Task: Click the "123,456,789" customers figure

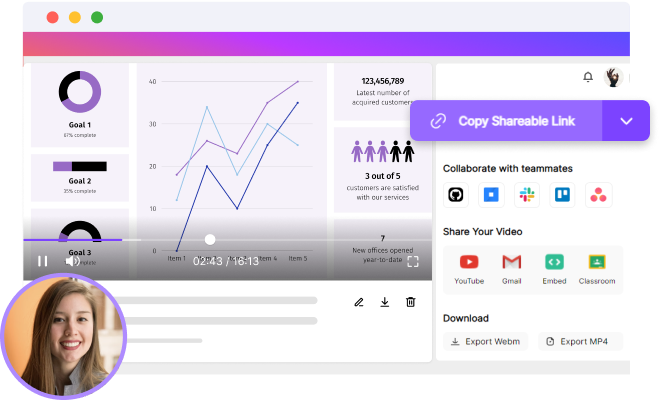Action: tap(383, 81)
